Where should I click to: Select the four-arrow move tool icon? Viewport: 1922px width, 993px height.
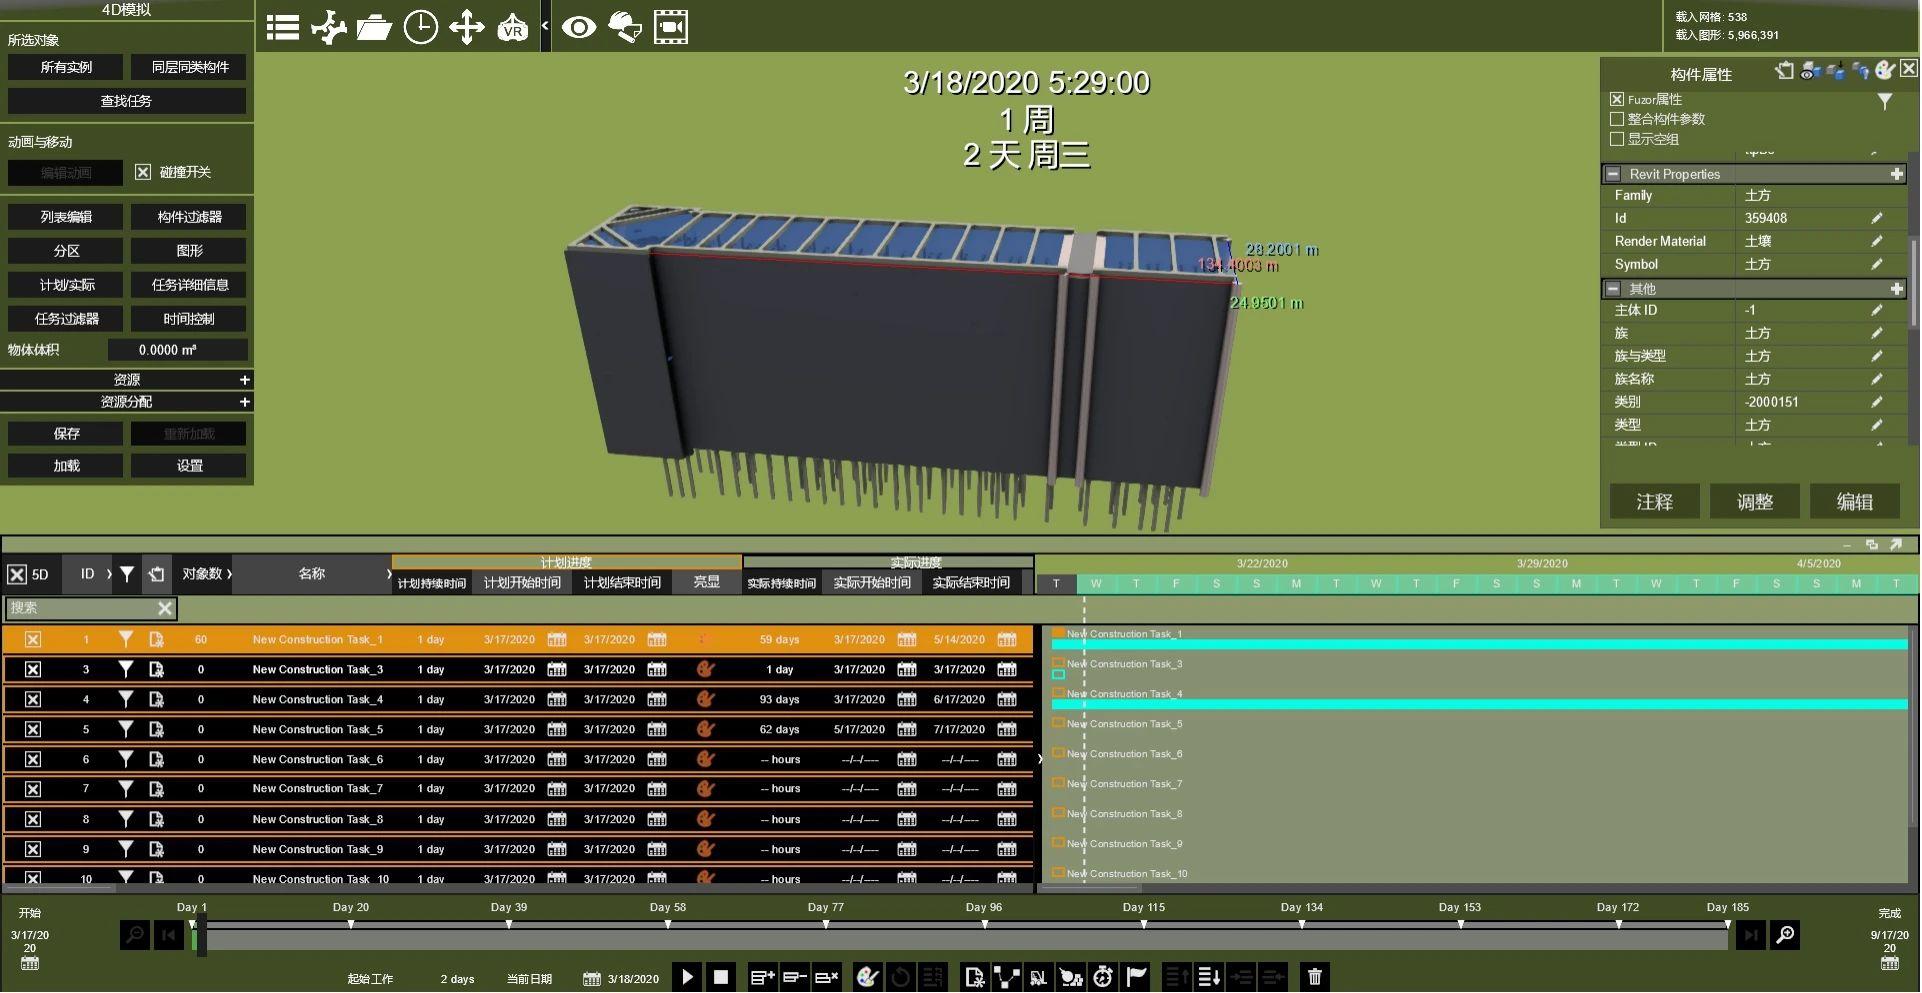[x=467, y=27]
